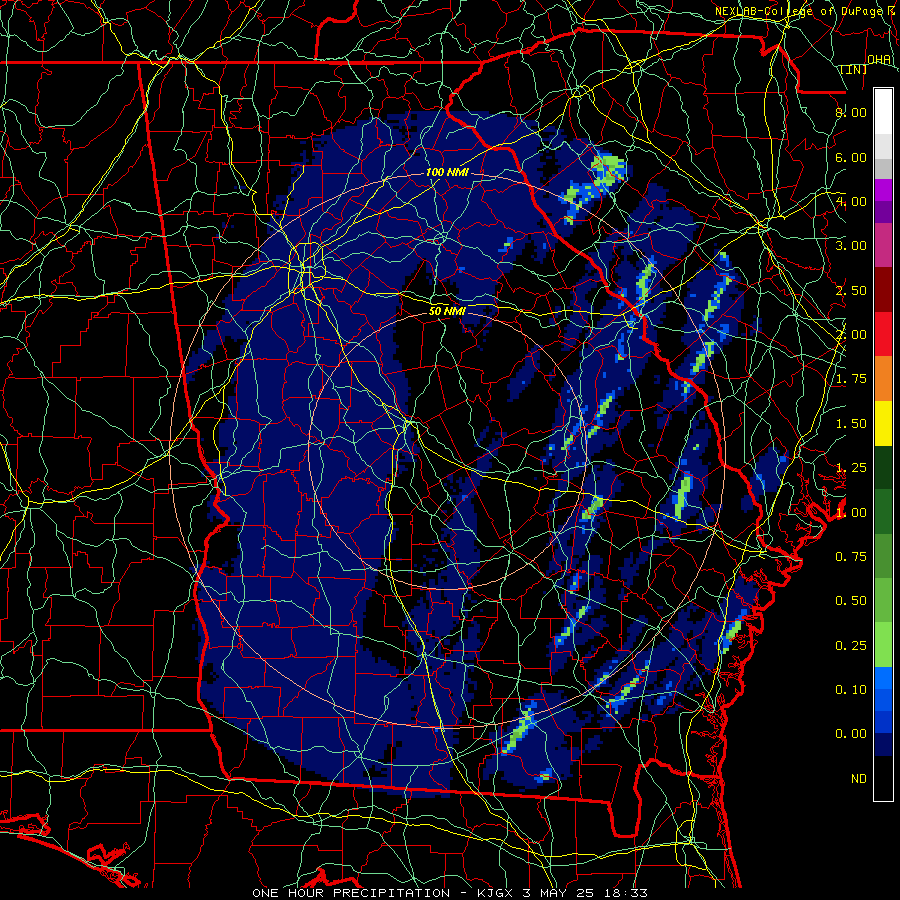Screen dimensions: 900x900
Task: Click the orange swatch in the precipitation legend
Action: [883, 379]
